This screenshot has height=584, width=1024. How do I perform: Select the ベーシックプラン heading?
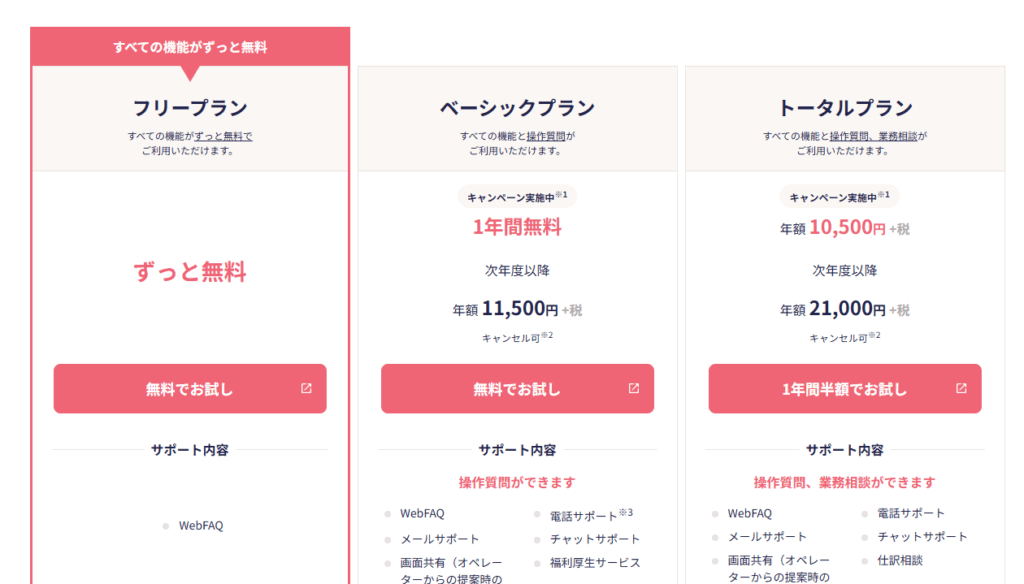(517, 108)
